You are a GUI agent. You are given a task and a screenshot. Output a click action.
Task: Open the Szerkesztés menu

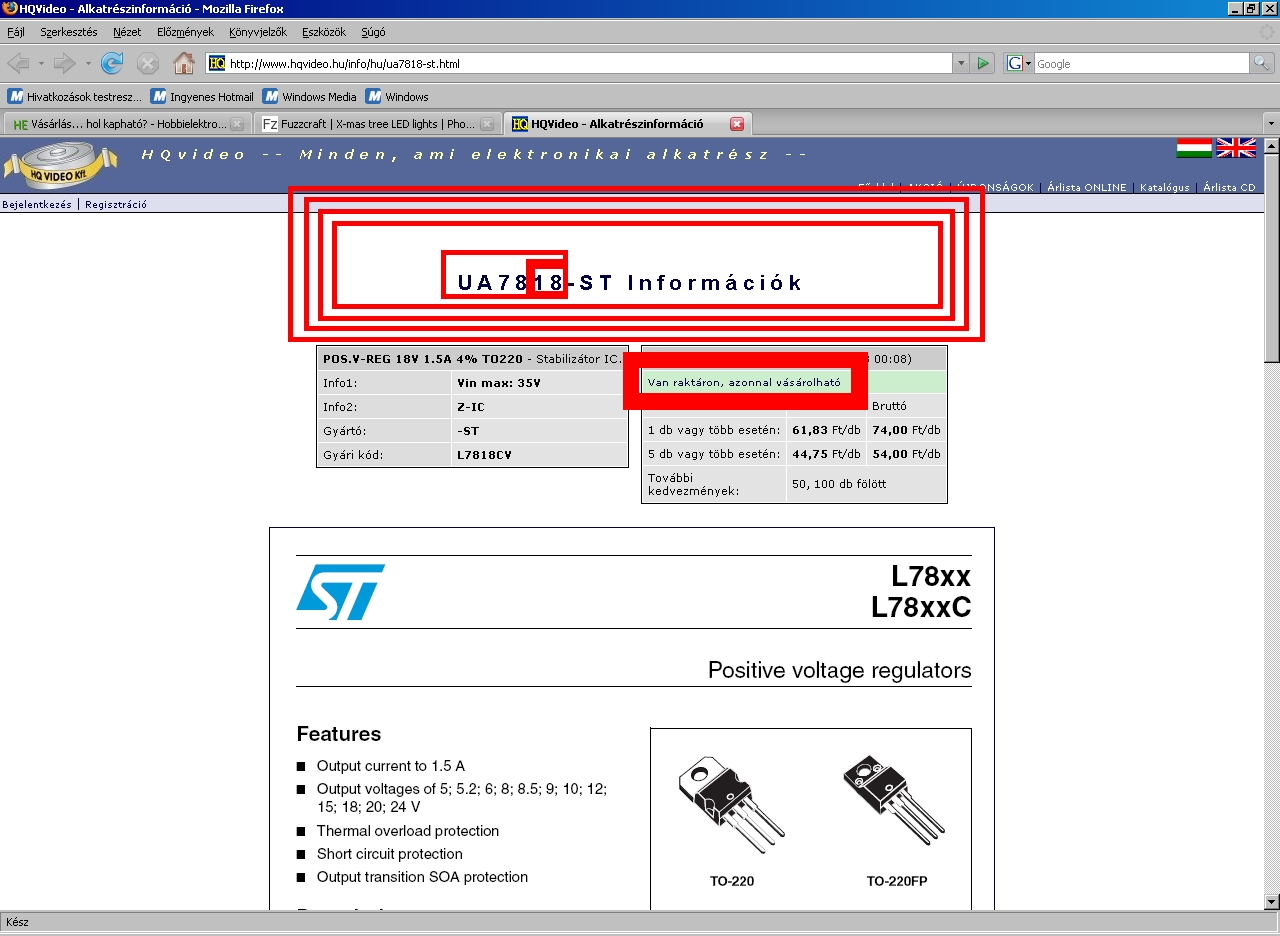click(x=69, y=32)
